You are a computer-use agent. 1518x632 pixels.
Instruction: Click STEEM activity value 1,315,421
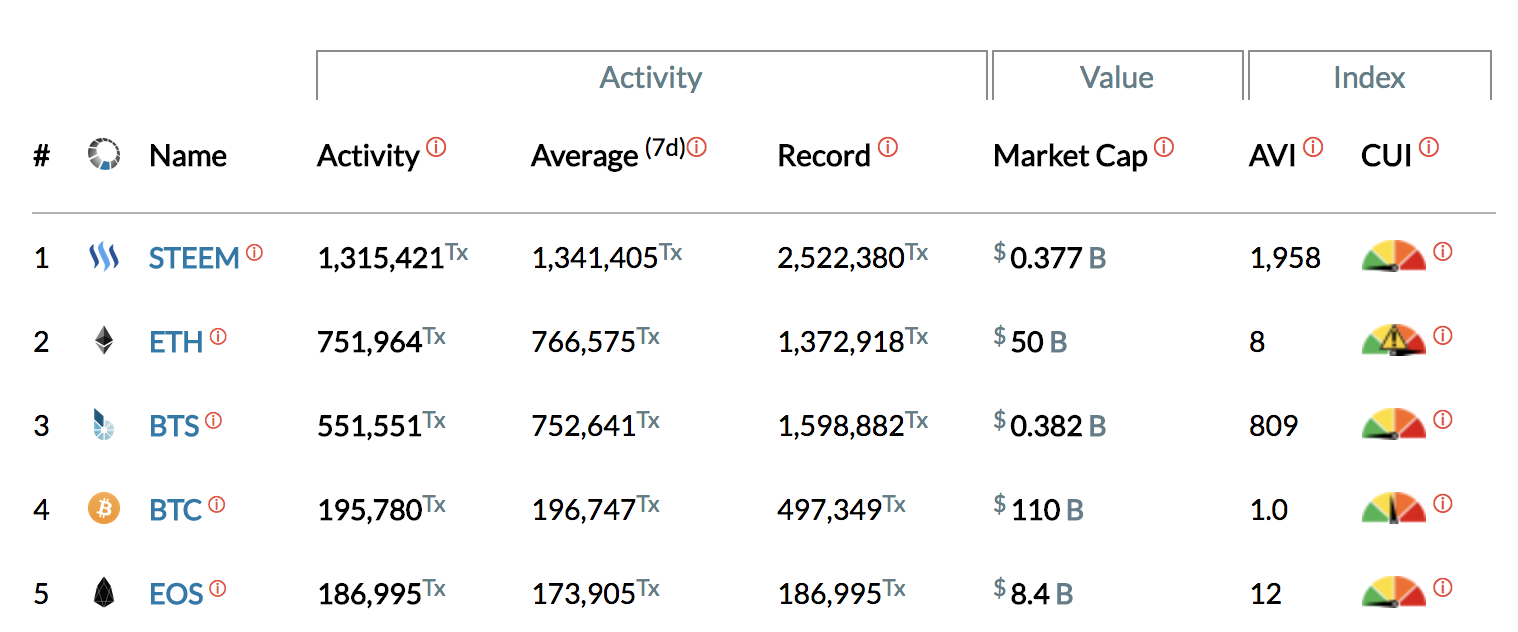pos(380,259)
